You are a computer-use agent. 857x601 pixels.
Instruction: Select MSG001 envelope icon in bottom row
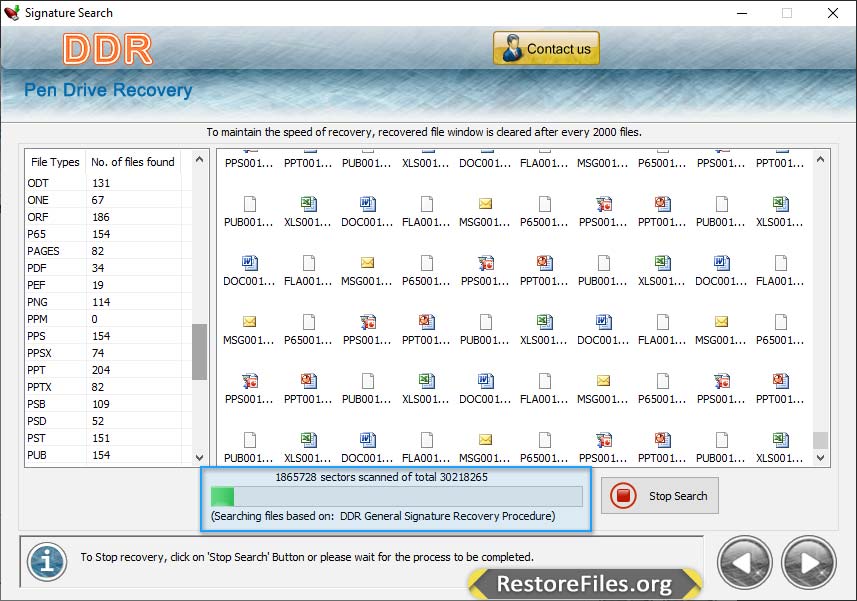485,440
